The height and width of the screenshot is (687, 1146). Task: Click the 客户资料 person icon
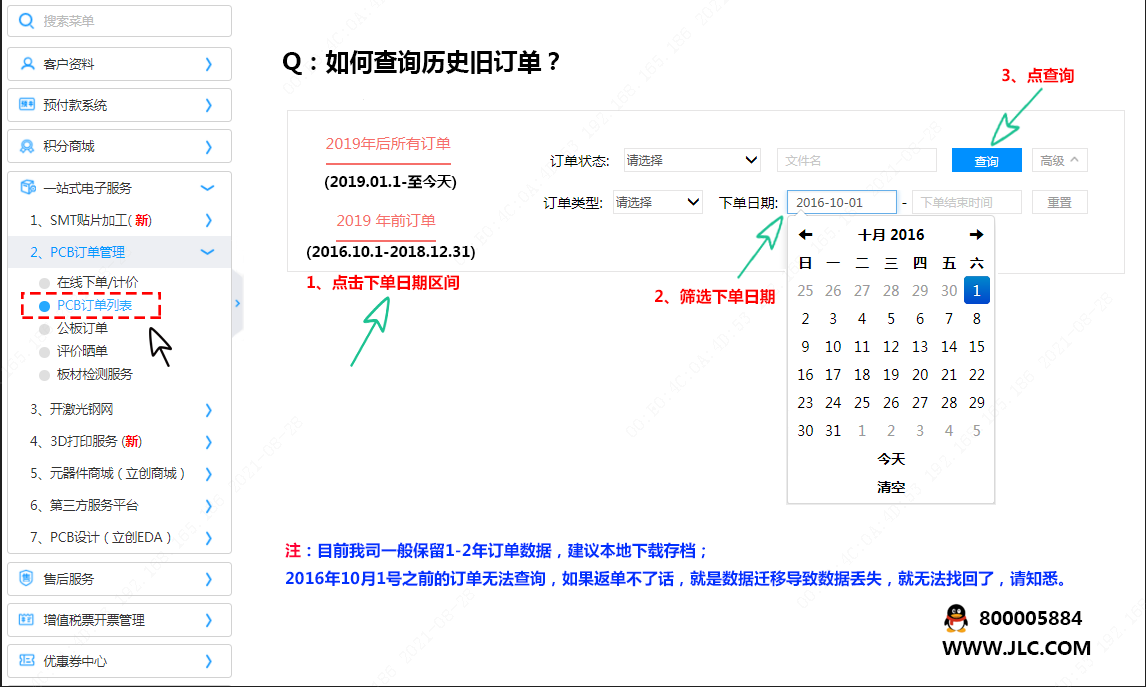coord(27,64)
